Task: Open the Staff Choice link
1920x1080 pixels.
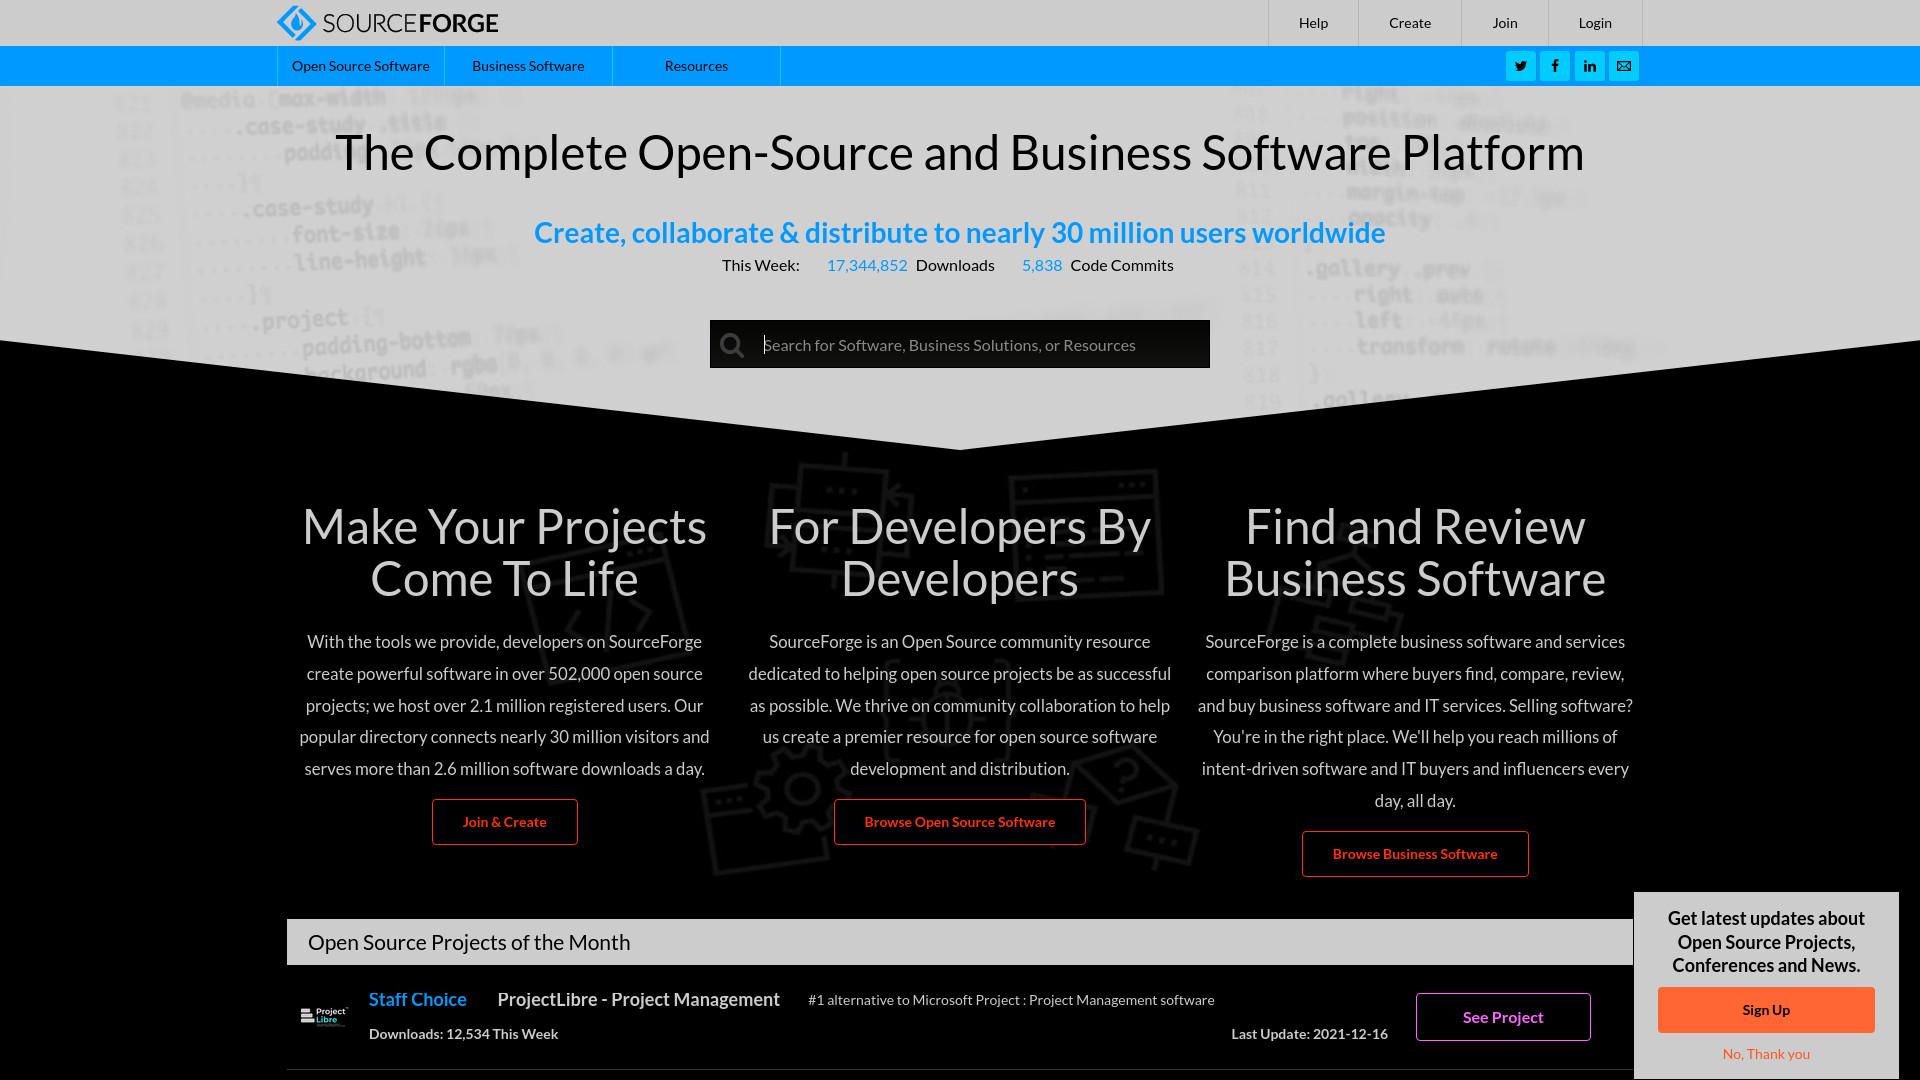Action: (x=417, y=1000)
